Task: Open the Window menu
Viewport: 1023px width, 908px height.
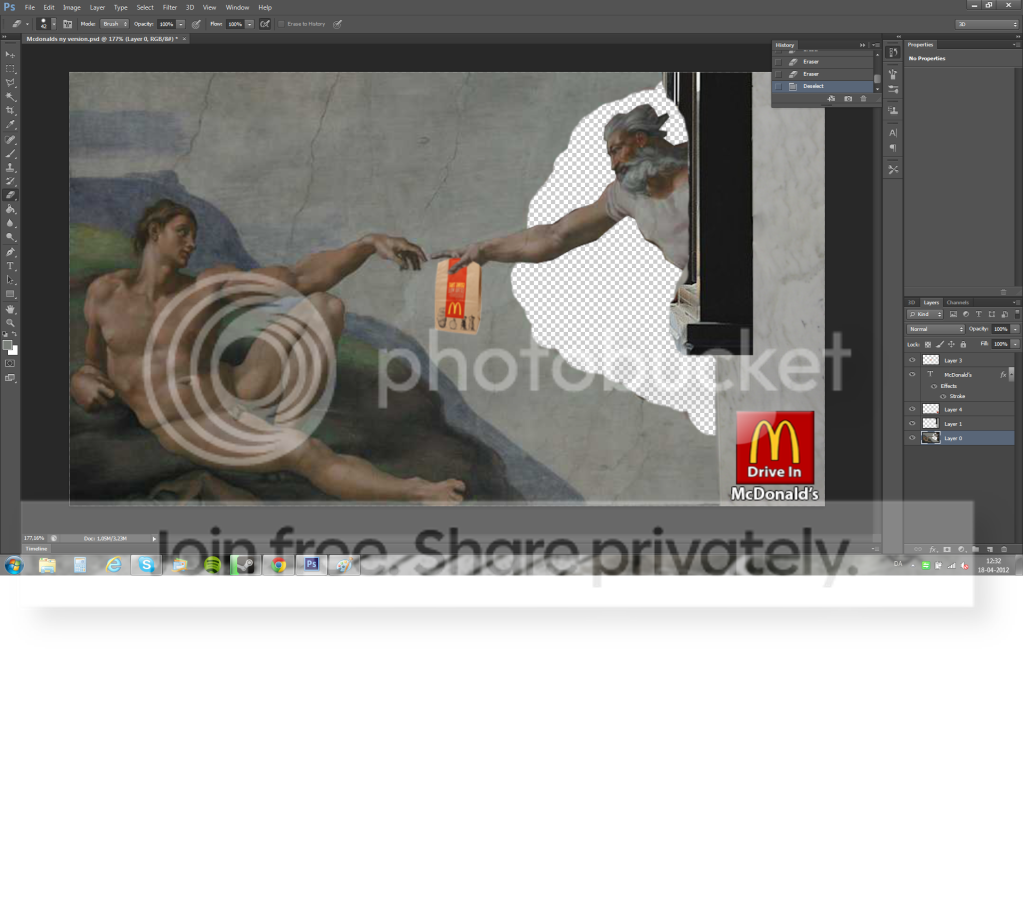Action: 237,8
